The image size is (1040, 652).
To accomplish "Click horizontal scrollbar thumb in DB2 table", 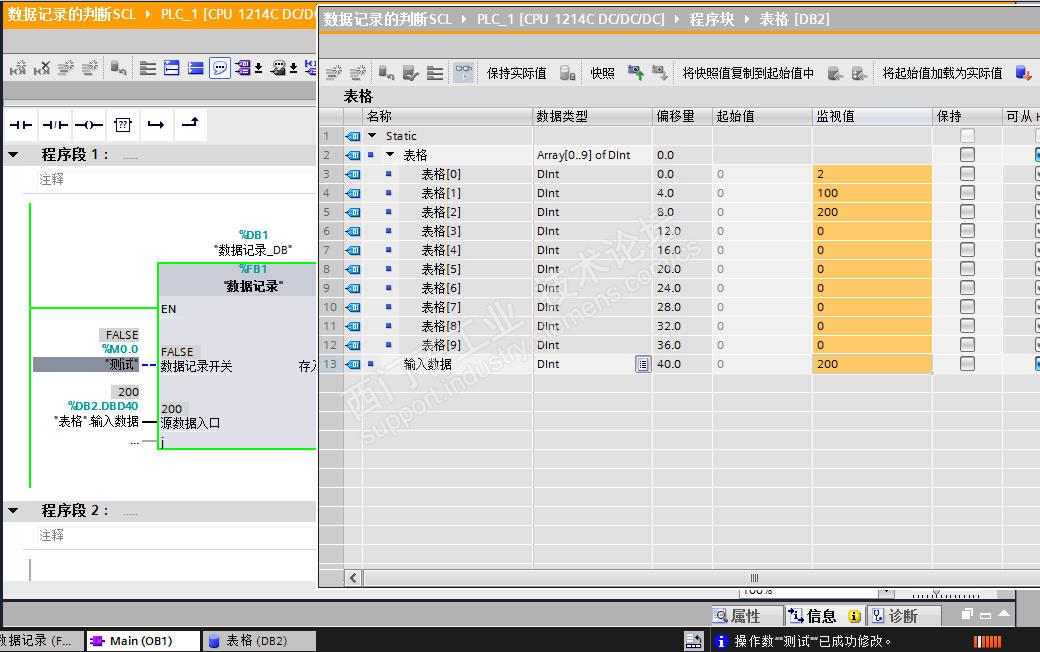I will coord(754,578).
